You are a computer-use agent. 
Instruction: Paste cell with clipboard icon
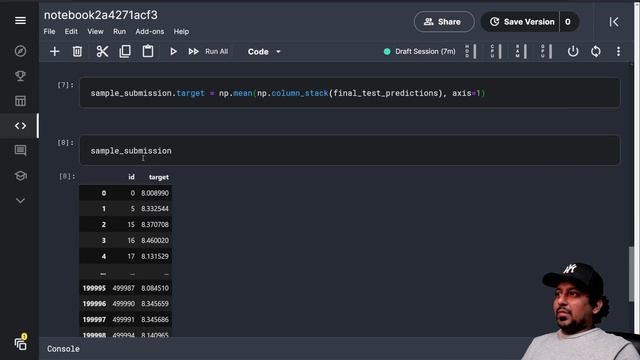pos(148,51)
